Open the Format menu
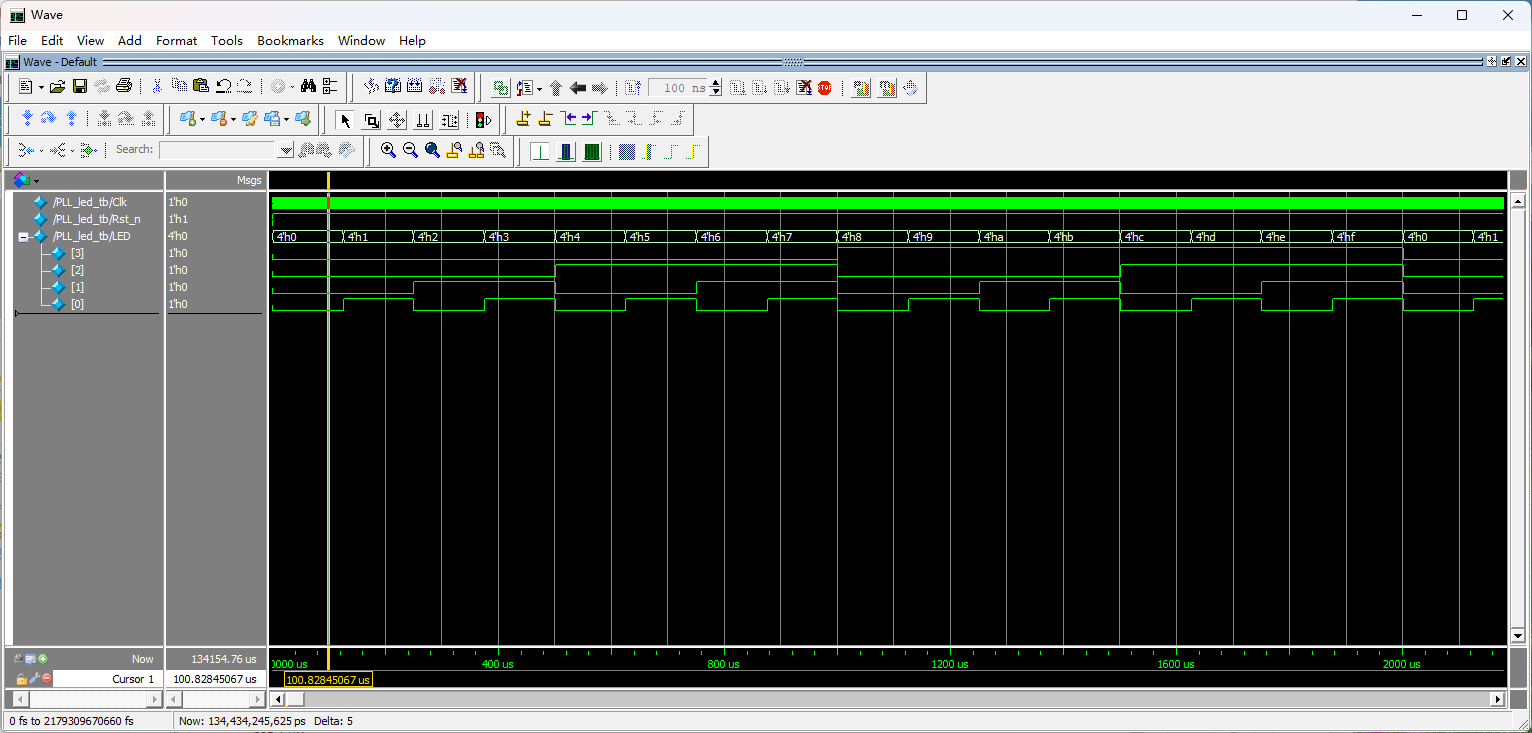1532x733 pixels. click(176, 41)
